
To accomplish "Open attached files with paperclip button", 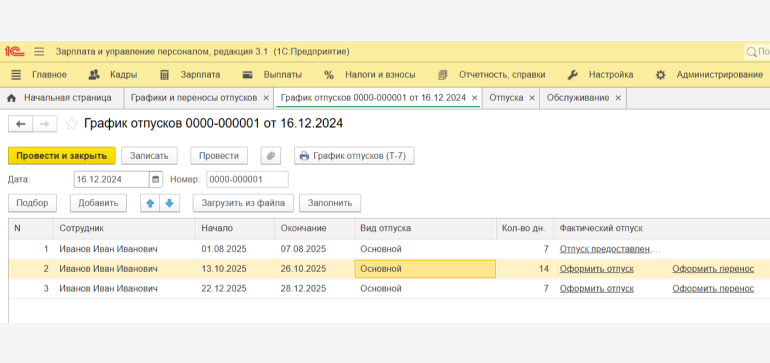I will click(271, 156).
